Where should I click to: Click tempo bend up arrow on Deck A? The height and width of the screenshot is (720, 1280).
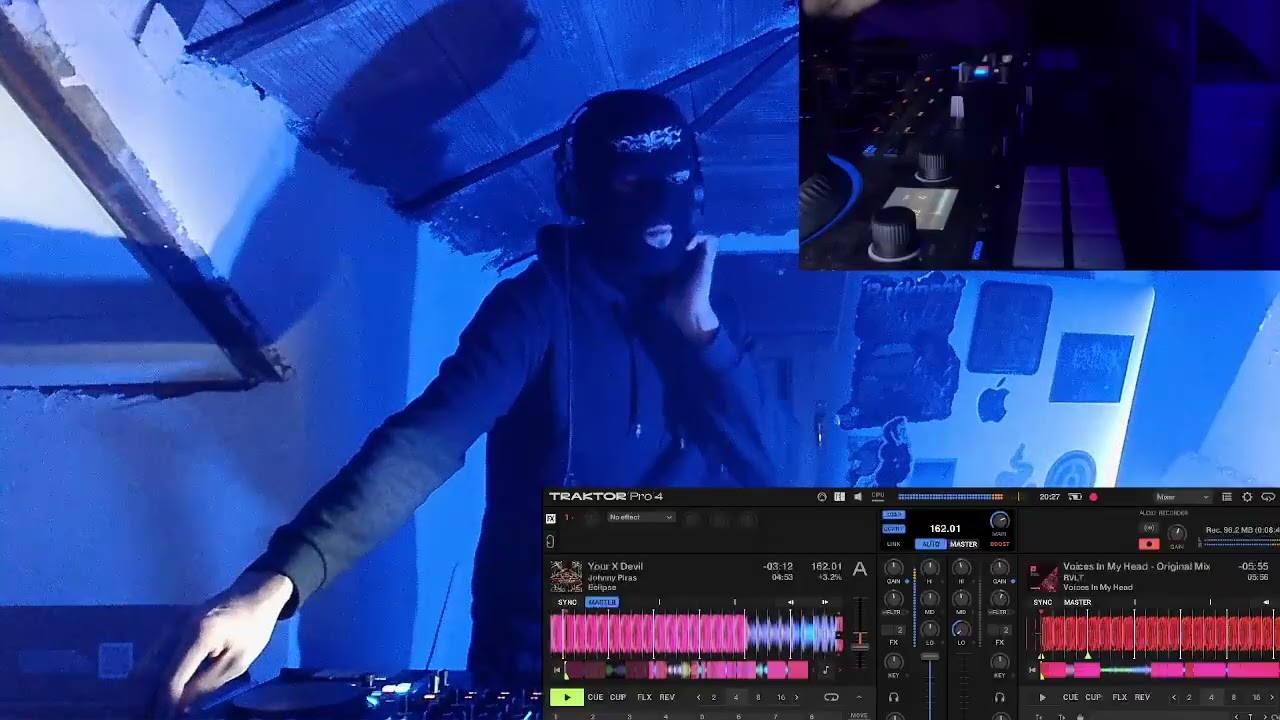click(825, 602)
